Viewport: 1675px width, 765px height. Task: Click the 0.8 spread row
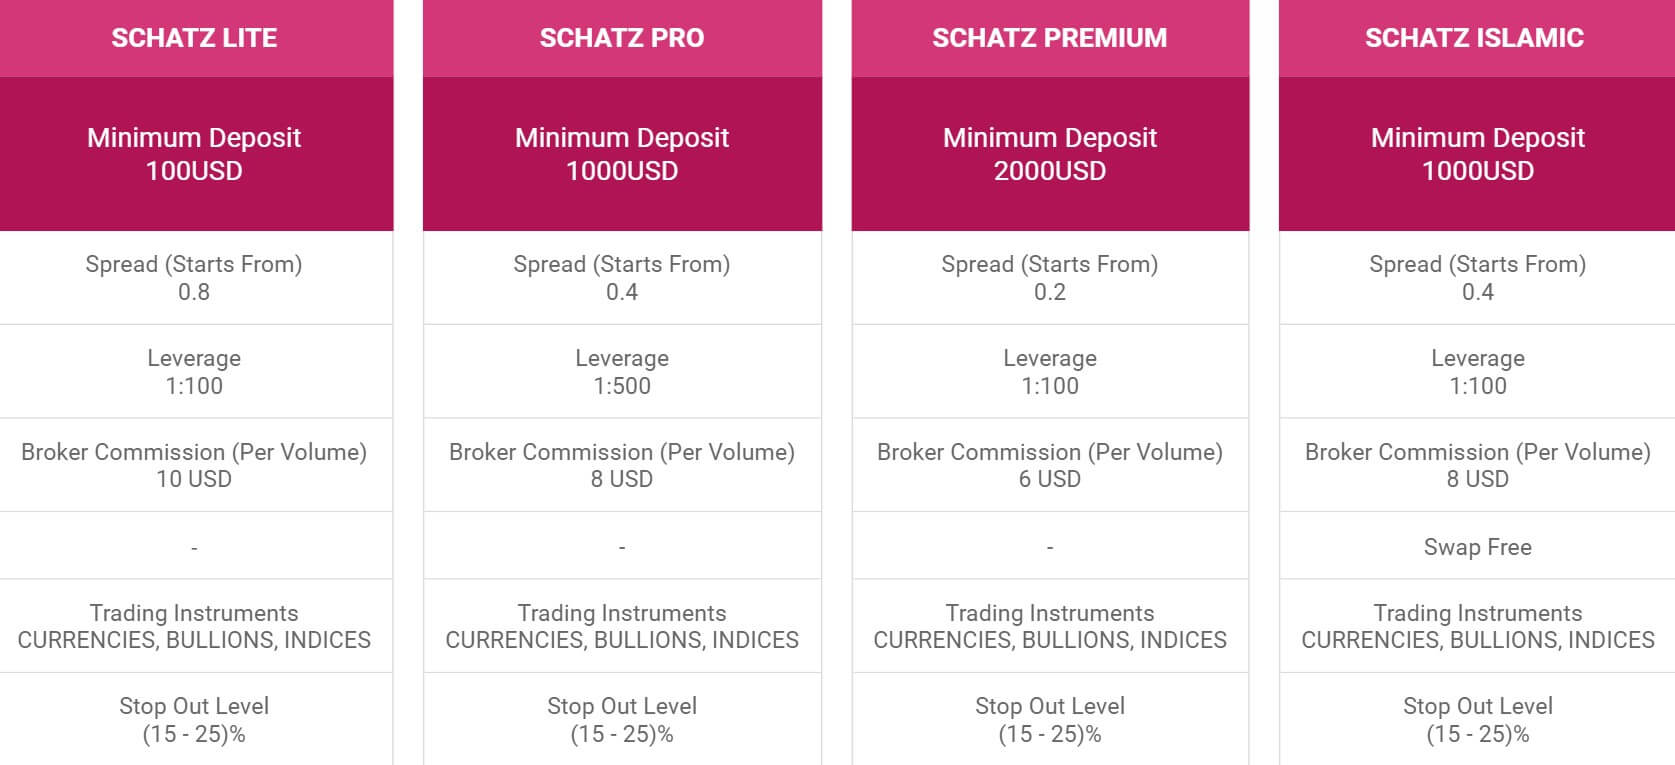coord(196,278)
